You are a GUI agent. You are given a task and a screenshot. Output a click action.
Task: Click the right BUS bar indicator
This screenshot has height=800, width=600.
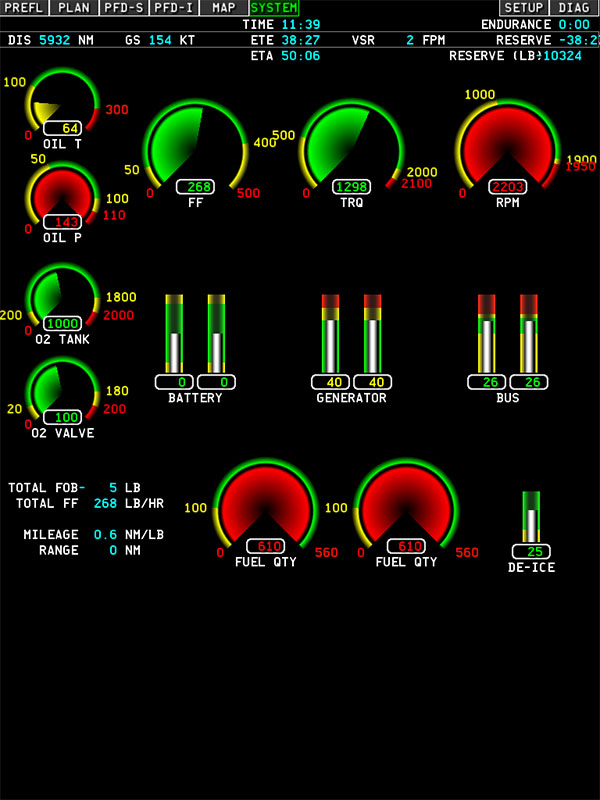[529, 334]
